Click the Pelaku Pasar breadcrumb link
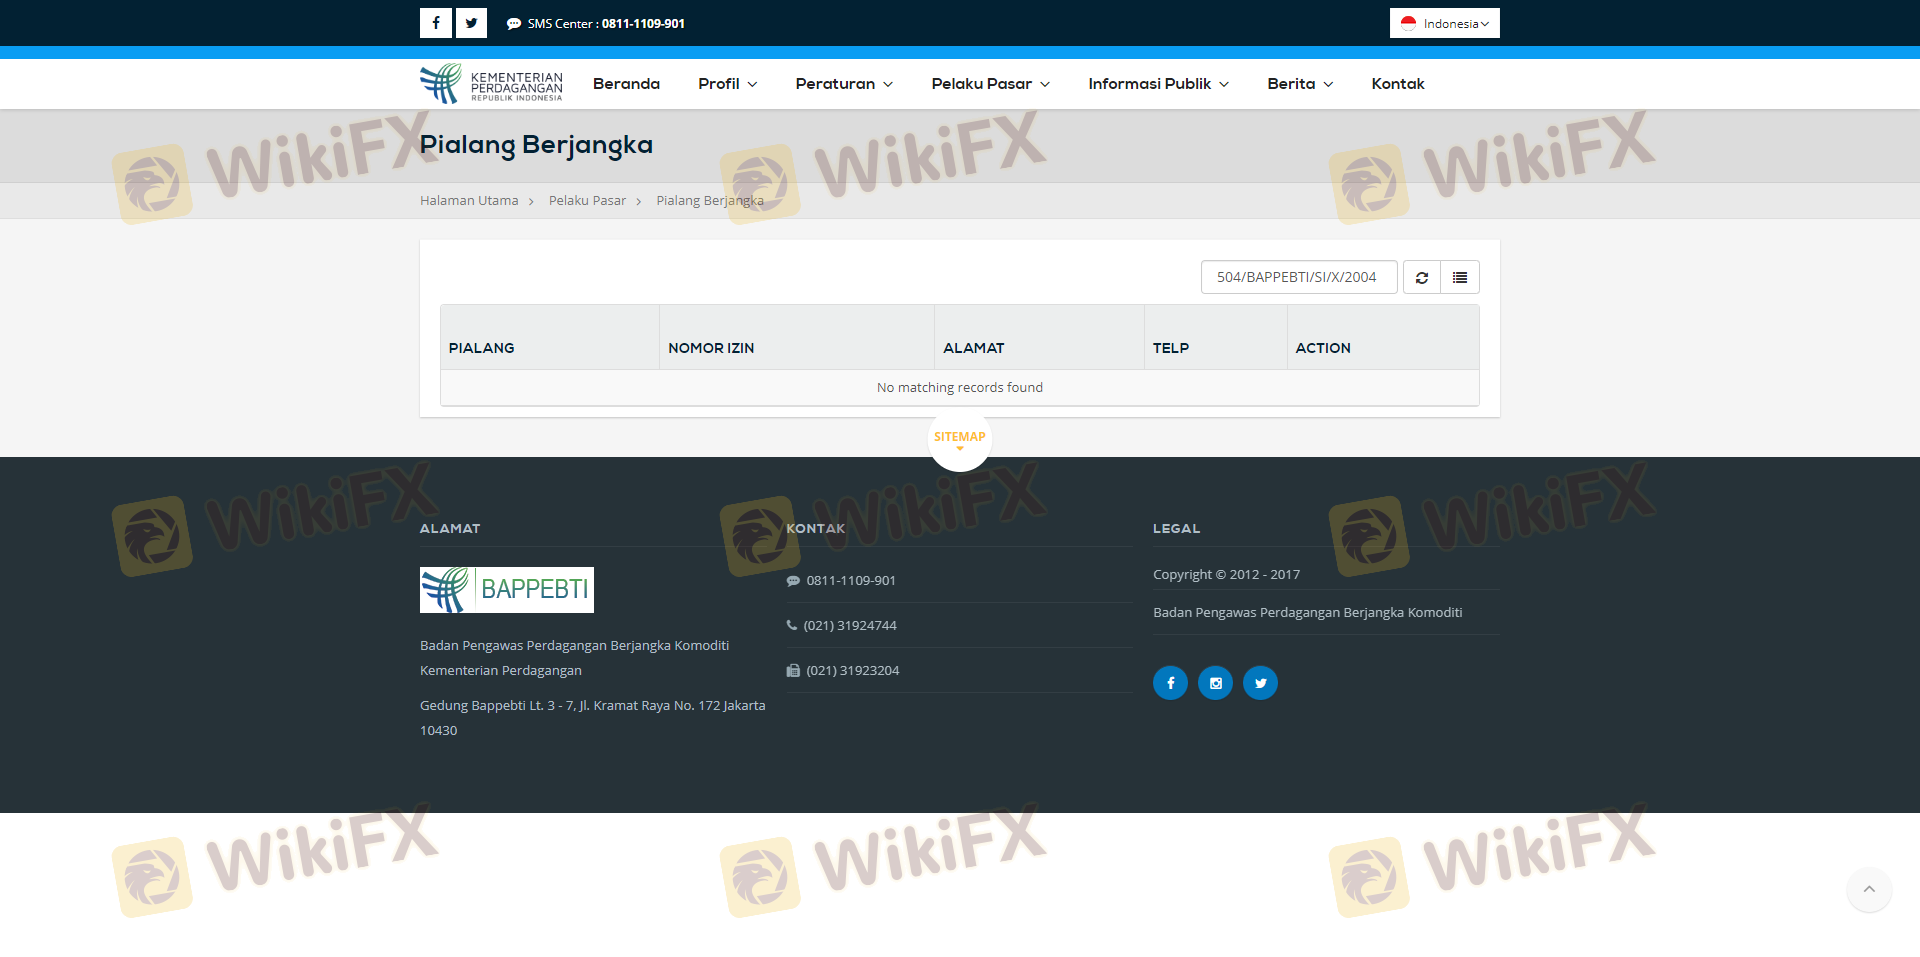 [587, 201]
